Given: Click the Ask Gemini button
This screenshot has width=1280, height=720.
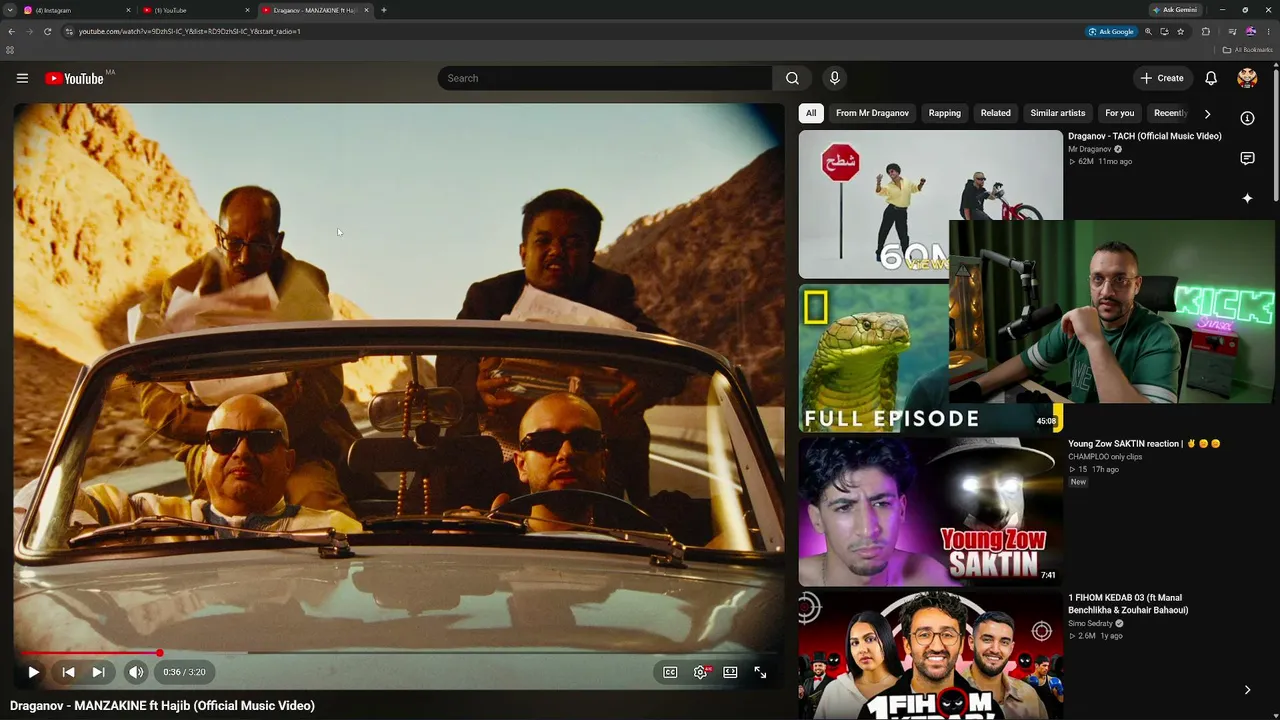Looking at the screenshot, I should 1175,10.
